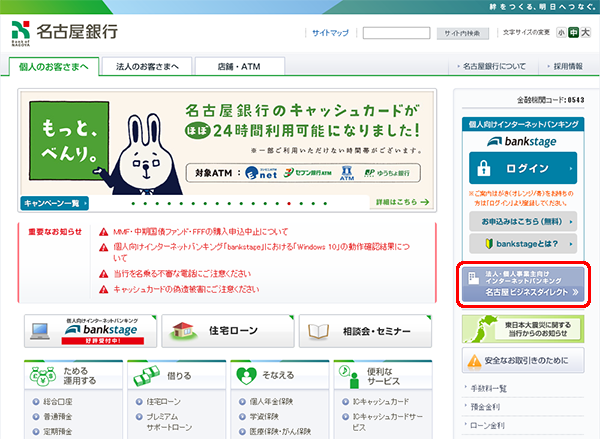Click the Bank of Nagoya logo

pyautogui.click(x=64, y=33)
